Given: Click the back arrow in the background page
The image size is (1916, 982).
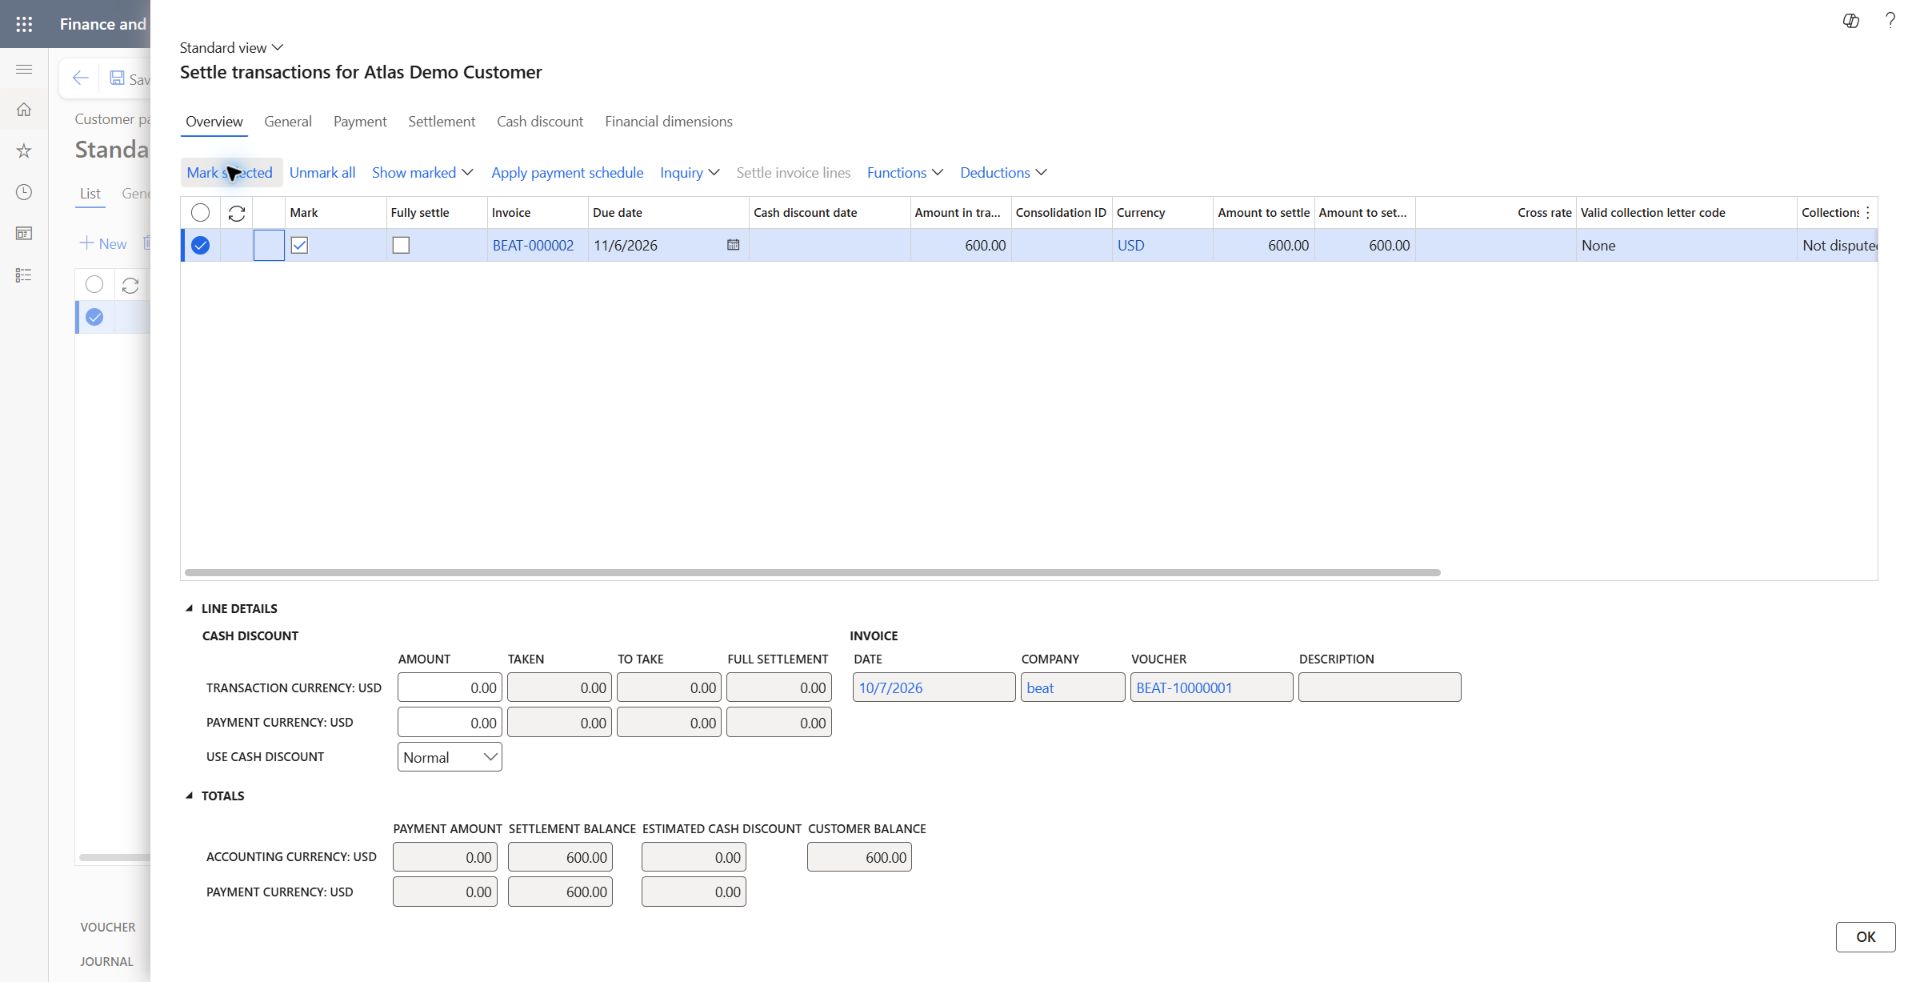Looking at the screenshot, I should click(80, 78).
